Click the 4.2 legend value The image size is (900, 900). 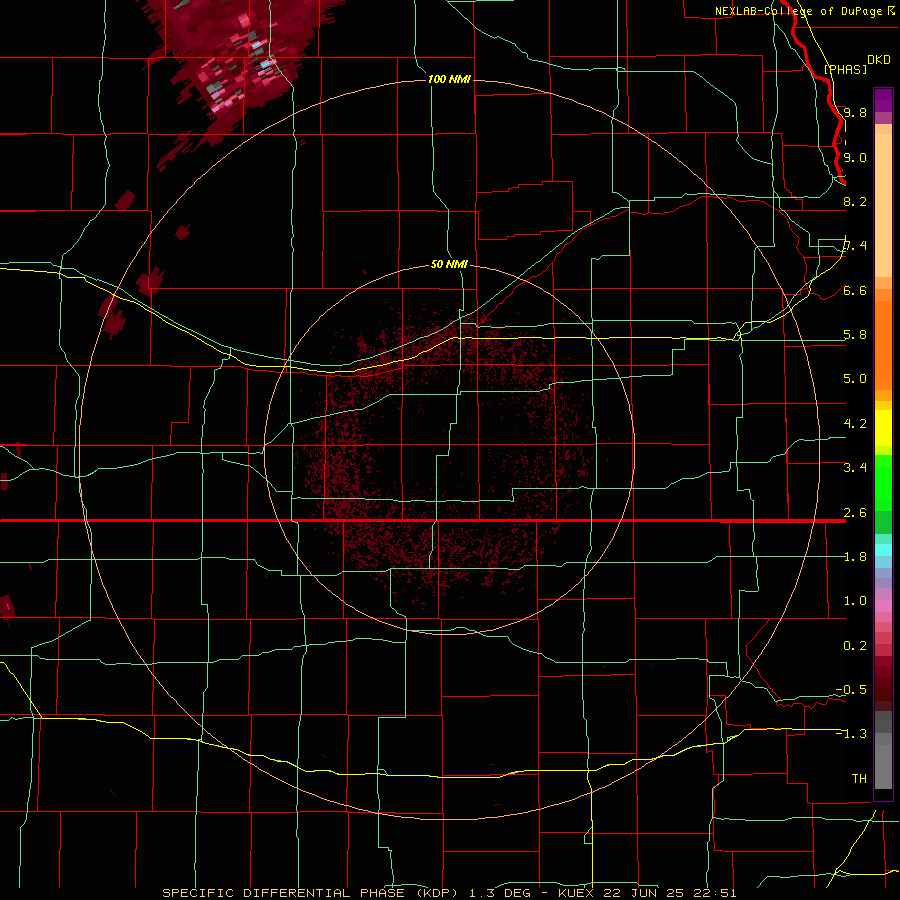point(855,424)
